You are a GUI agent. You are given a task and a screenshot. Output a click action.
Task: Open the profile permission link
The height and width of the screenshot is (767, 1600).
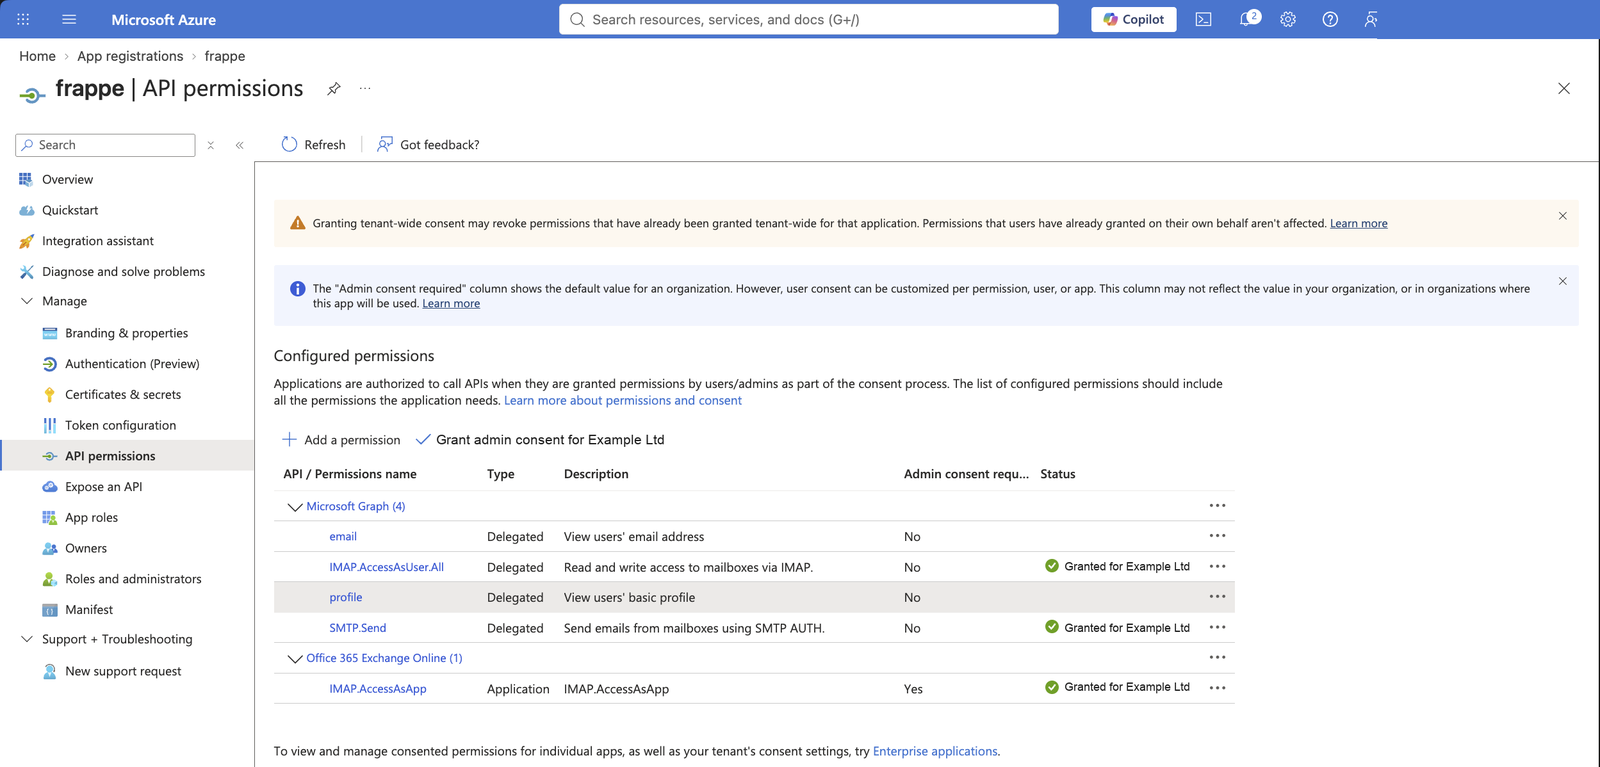pos(346,597)
